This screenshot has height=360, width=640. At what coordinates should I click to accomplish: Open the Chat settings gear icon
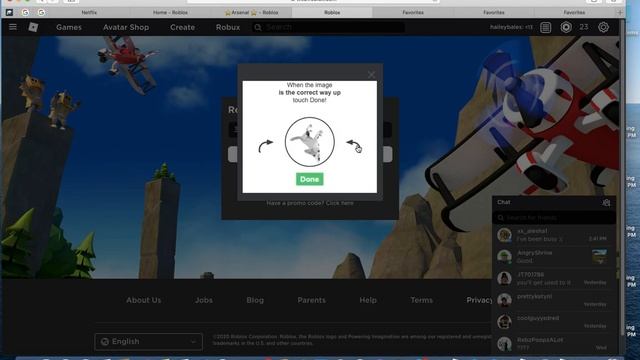click(606, 202)
